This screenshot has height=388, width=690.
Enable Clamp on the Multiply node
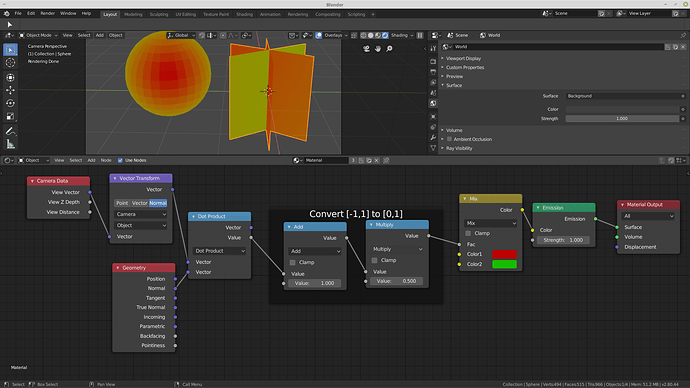pyautogui.click(x=374, y=260)
